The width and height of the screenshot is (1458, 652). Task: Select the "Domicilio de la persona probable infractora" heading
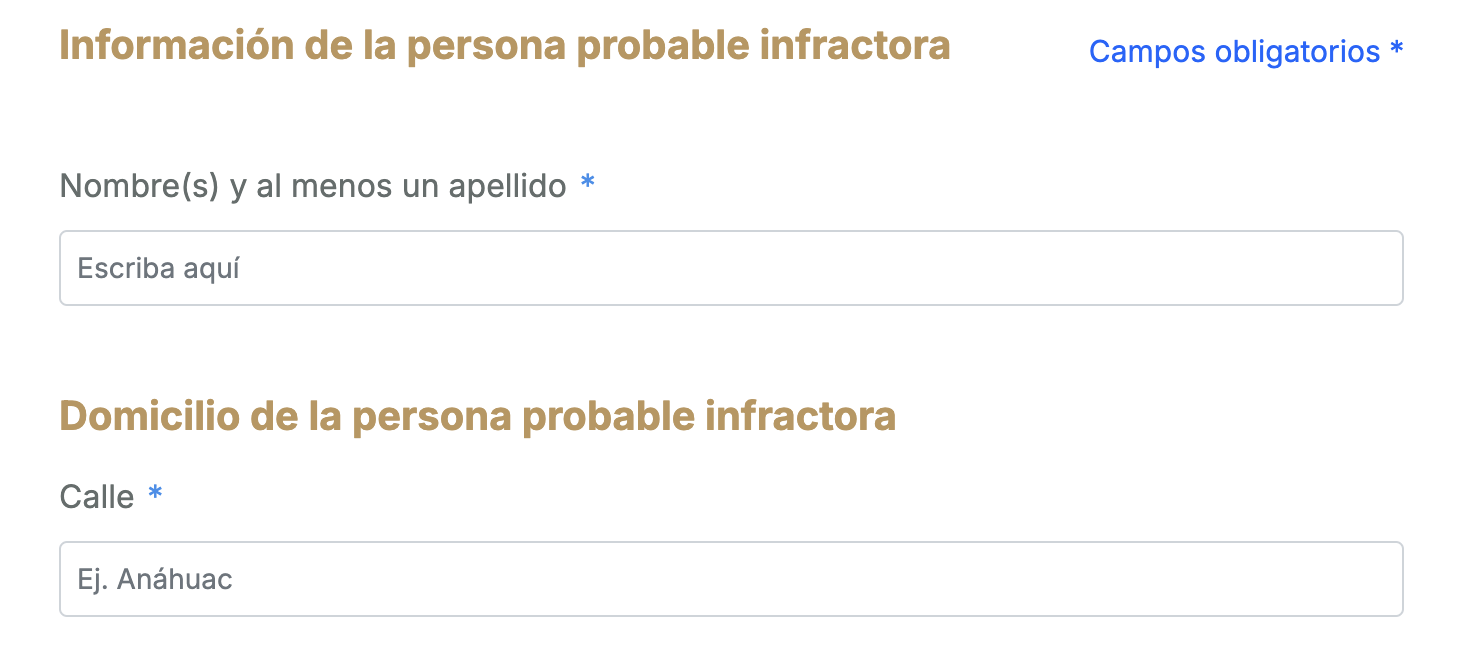[x=477, y=416]
